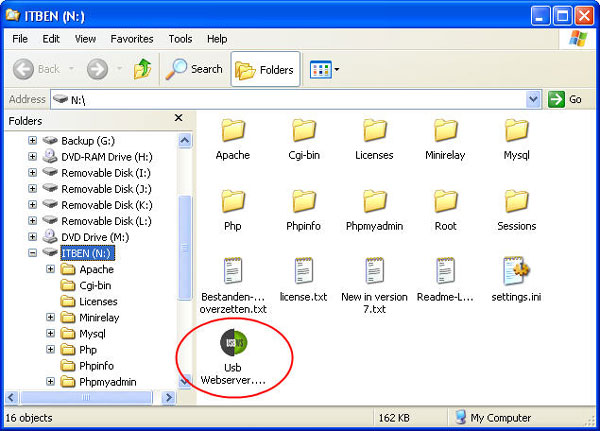Image resolution: width=600 pixels, height=431 pixels.
Task: Click the Back navigation button
Action: pos(36,69)
